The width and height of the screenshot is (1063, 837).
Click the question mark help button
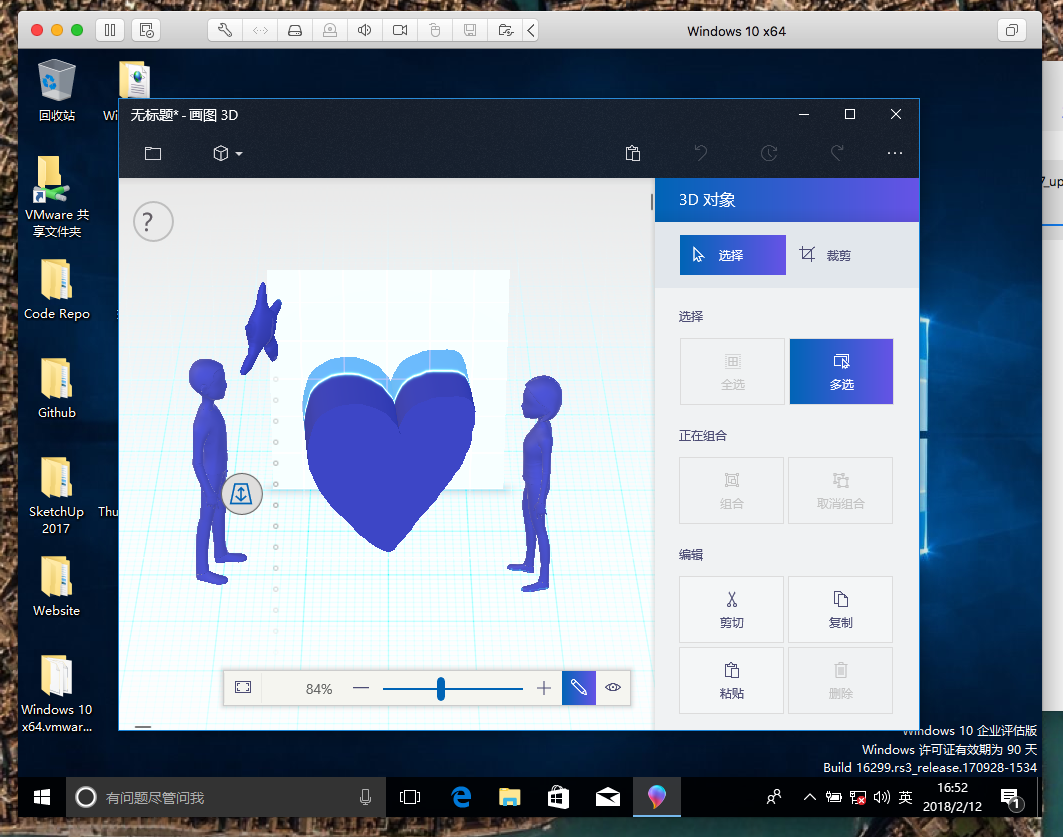coord(153,221)
